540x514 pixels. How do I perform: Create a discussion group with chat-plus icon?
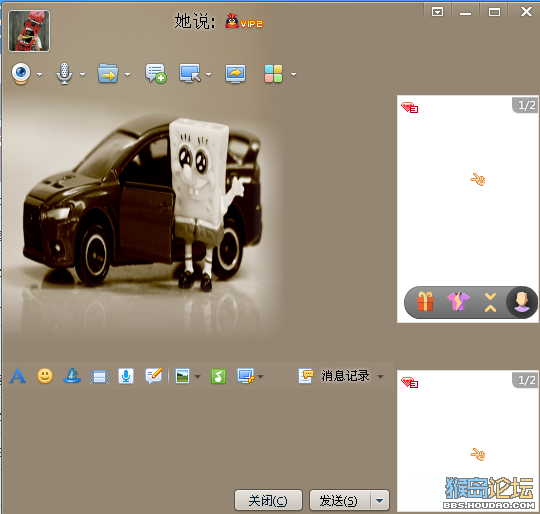point(156,73)
